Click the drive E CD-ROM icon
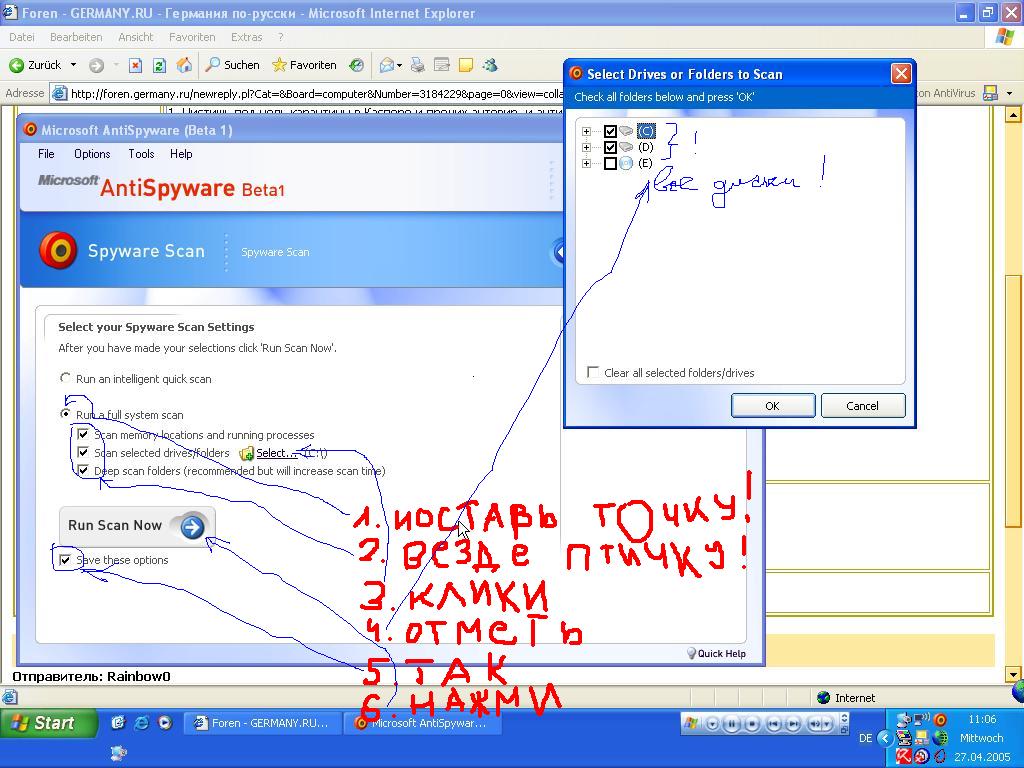This screenshot has height=768, width=1024. click(x=626, y=163)
